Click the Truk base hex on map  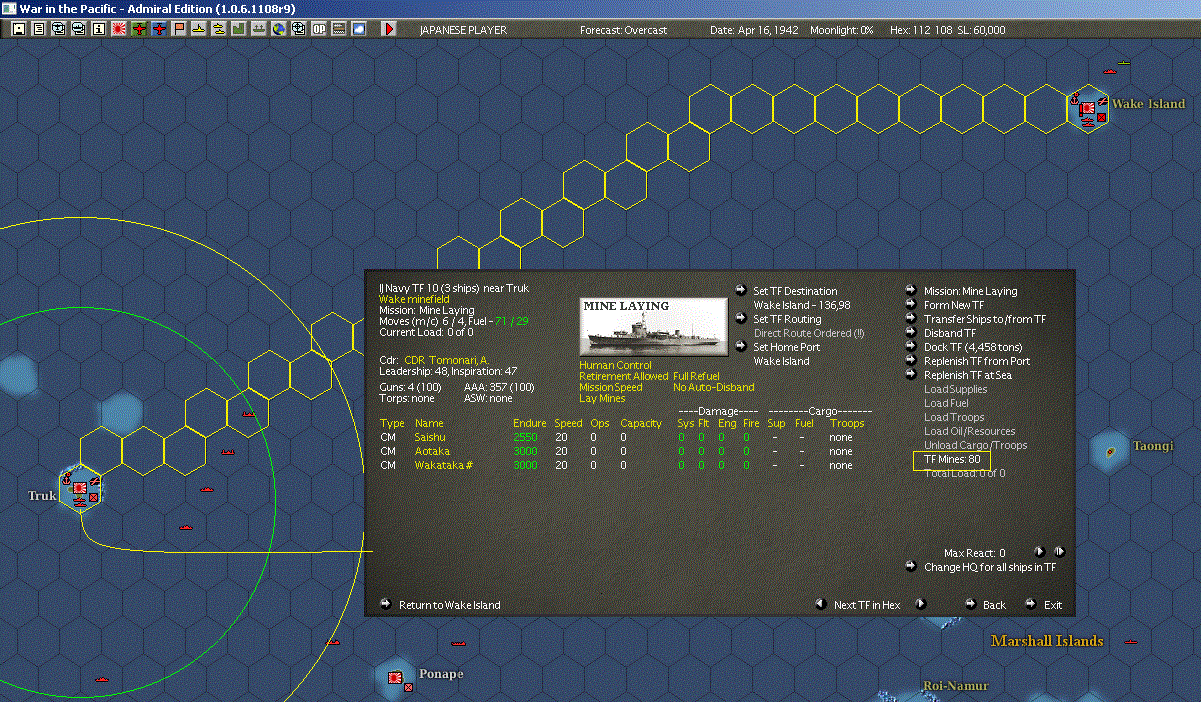point(79,488)
